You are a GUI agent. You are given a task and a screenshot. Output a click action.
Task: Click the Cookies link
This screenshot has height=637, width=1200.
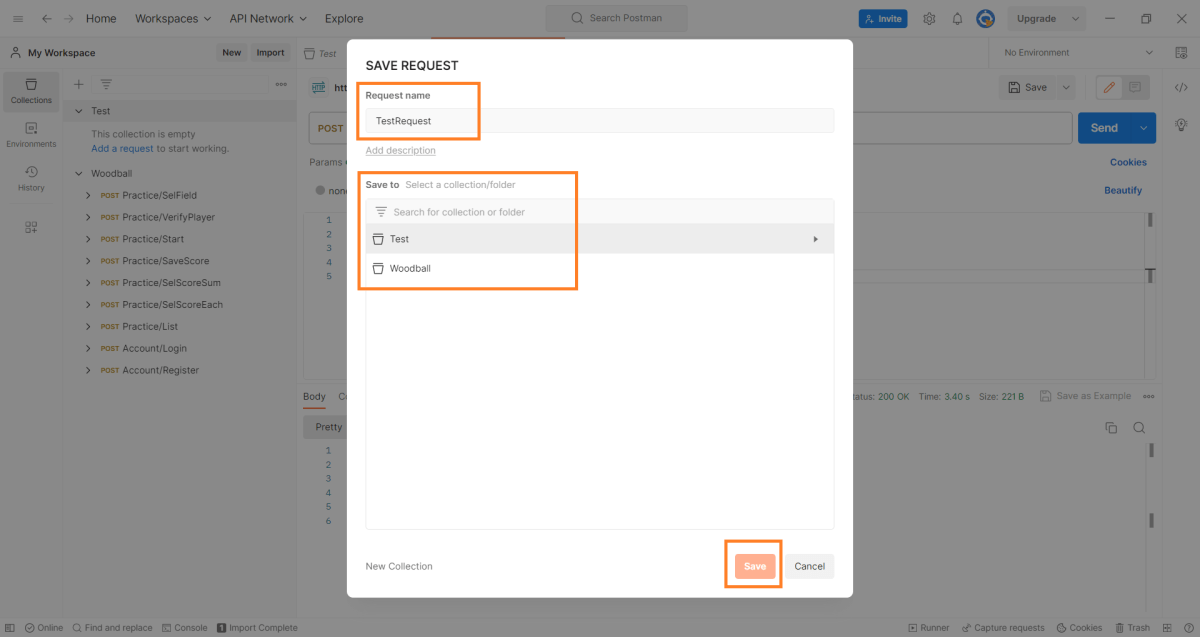click(1128, 162)
